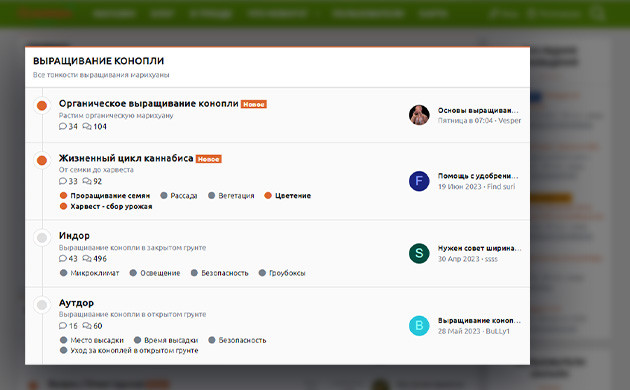Click the orange status dot of Жизненный цикл
630x390 pixels.
tap(42, 160)
